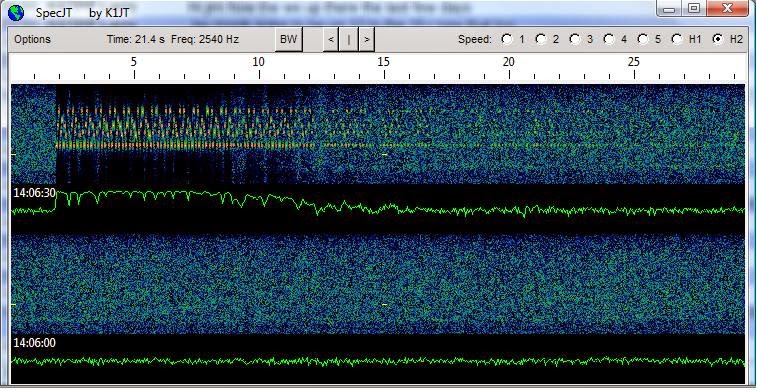This screenshot has height=391, width=757.
Task: Click the 14:06:30 waterfall signal trace
Action: click(x=378, y=204)
